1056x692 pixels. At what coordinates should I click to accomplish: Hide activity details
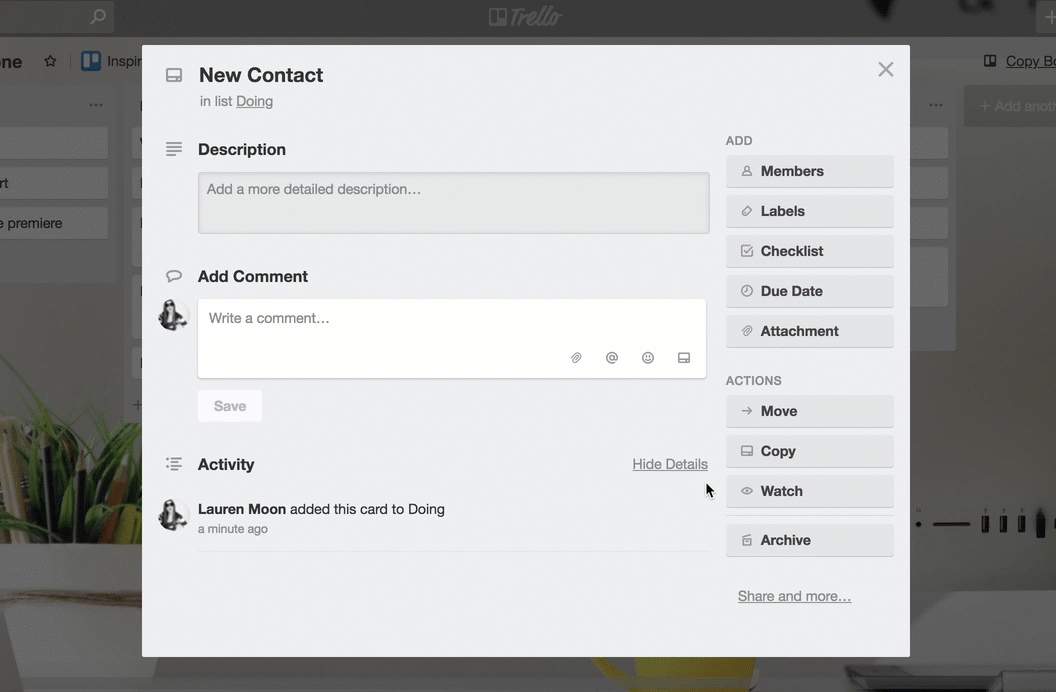click(x=670, y=464)
